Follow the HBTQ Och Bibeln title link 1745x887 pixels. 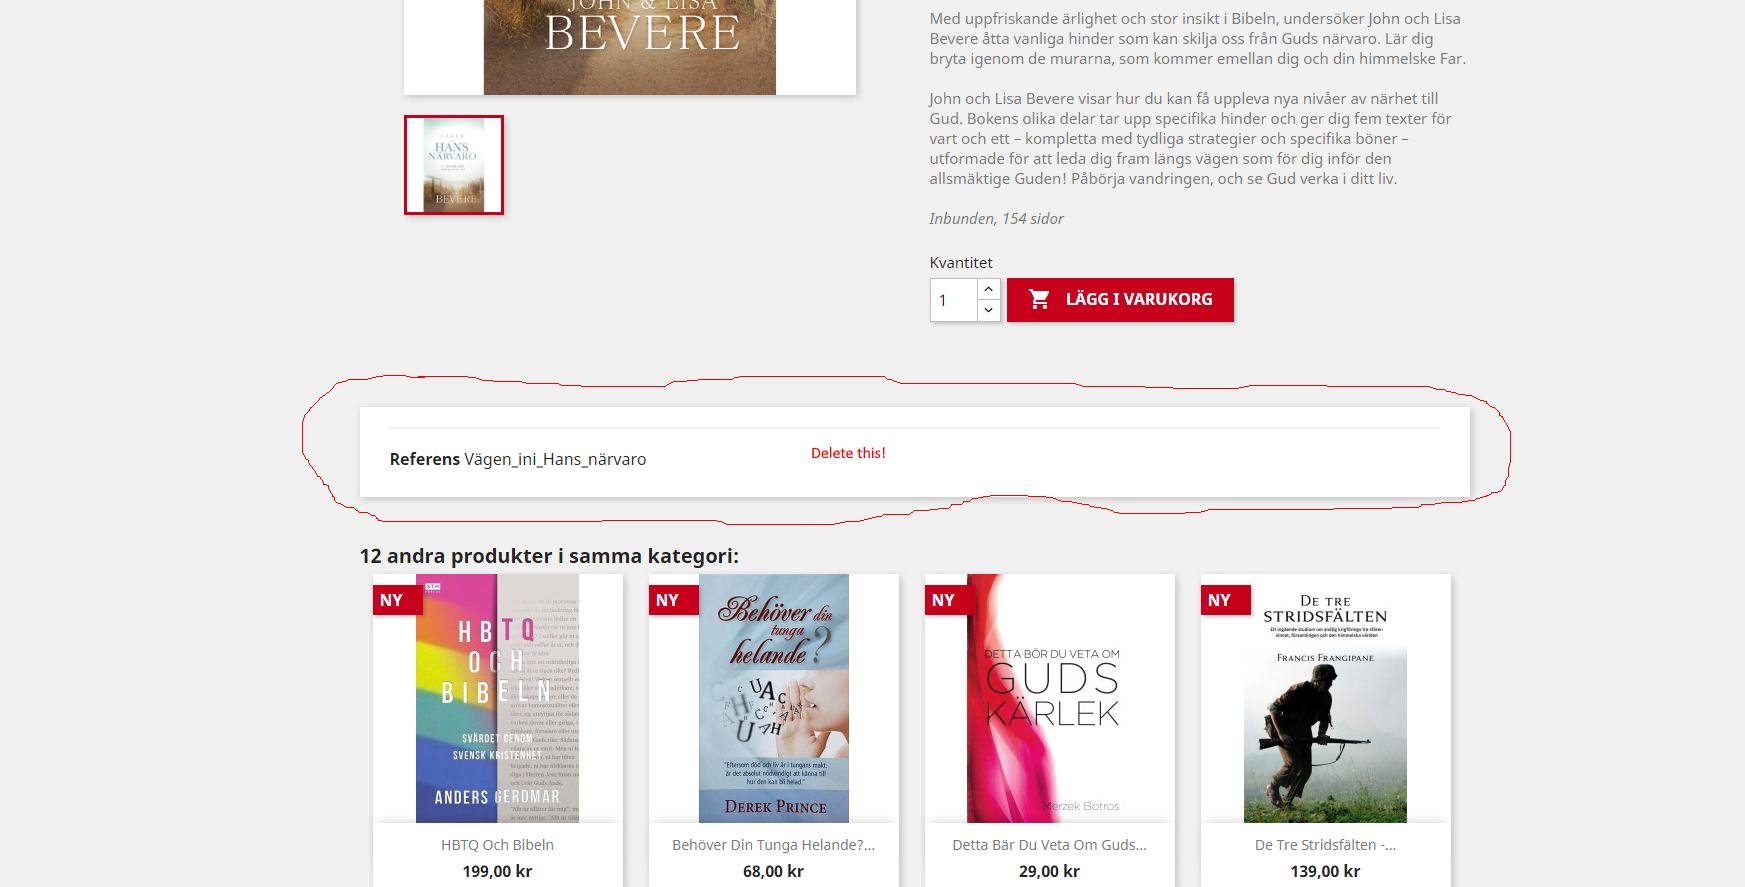497,845
